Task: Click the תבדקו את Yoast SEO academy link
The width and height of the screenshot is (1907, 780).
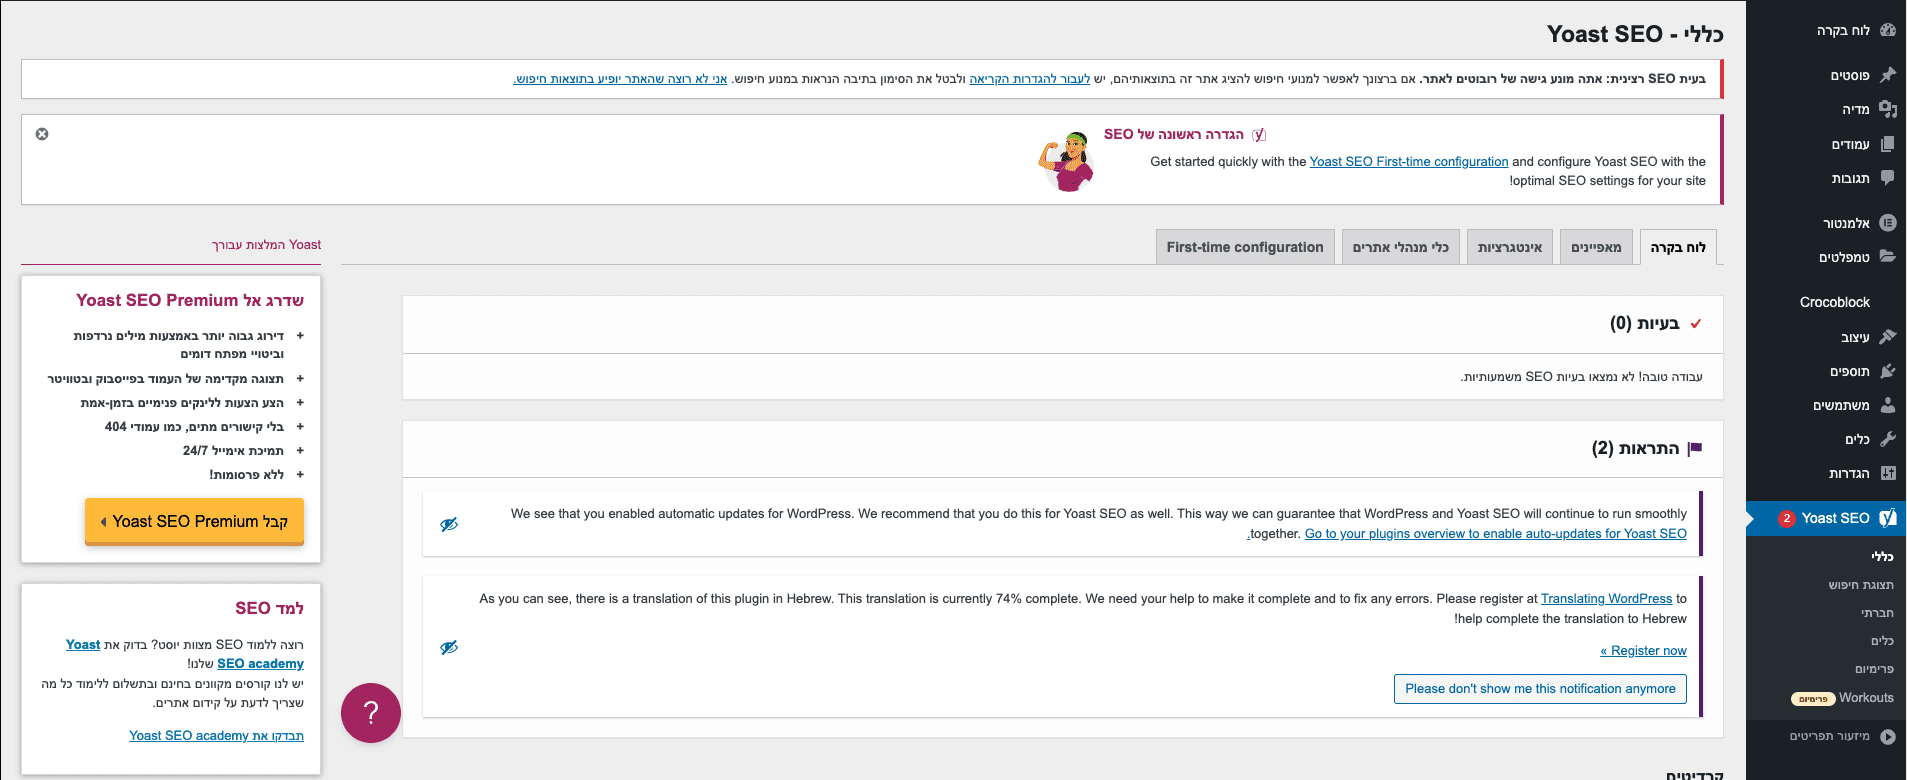Action: pos(216,736)
